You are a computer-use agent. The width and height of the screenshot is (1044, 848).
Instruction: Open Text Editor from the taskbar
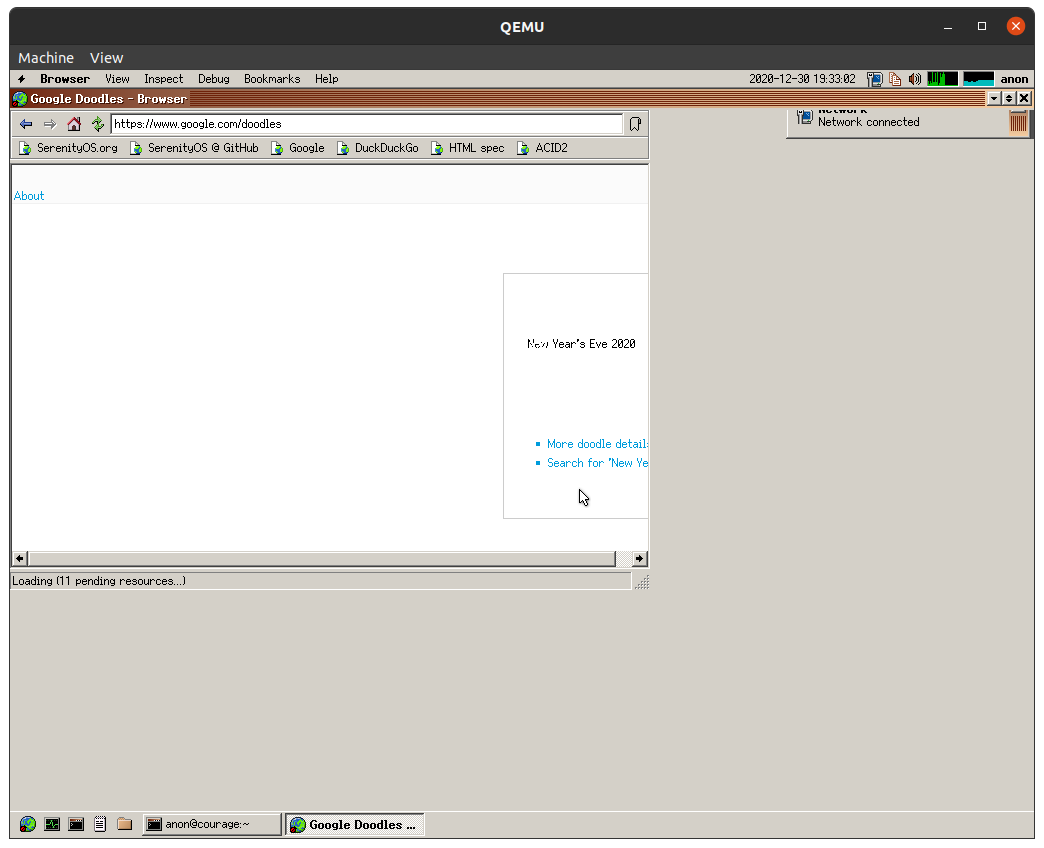click(x=100, y=823)
